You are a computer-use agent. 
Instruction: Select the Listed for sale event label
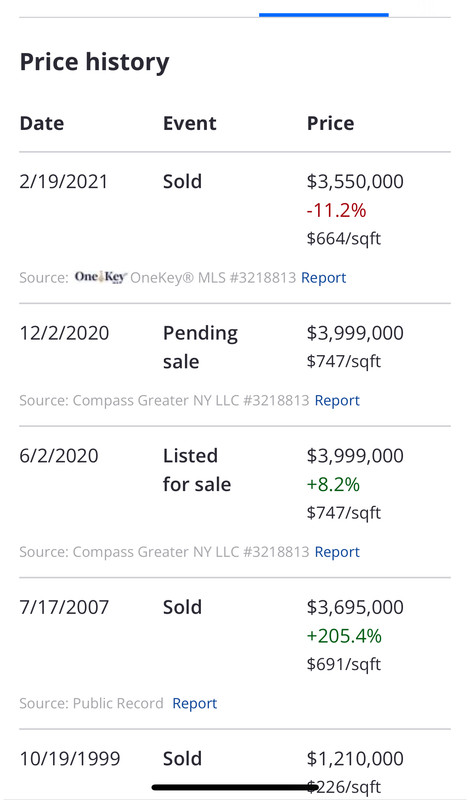point(196,470)
